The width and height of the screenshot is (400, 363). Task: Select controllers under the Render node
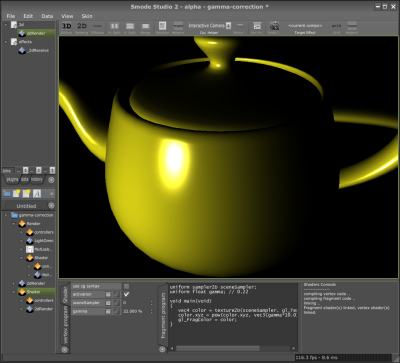point(44,232)
